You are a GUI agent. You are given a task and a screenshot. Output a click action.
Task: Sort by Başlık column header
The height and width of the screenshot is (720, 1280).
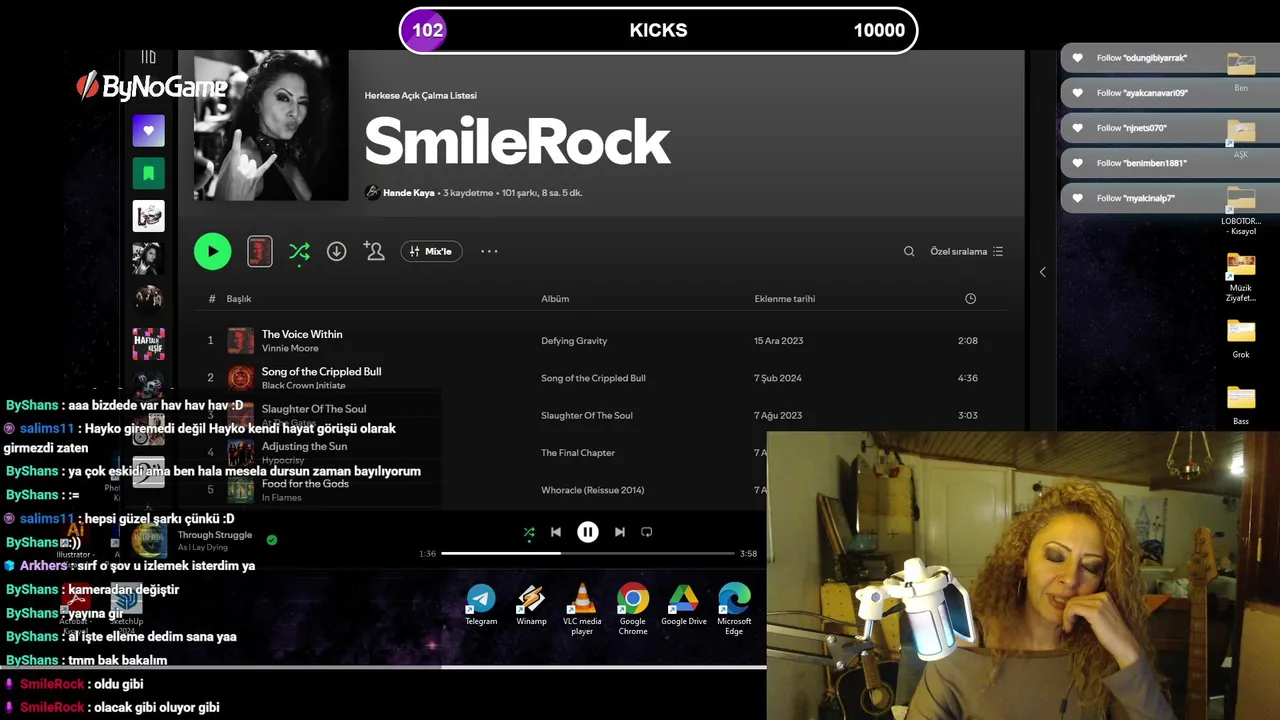[x=239, y=299]
